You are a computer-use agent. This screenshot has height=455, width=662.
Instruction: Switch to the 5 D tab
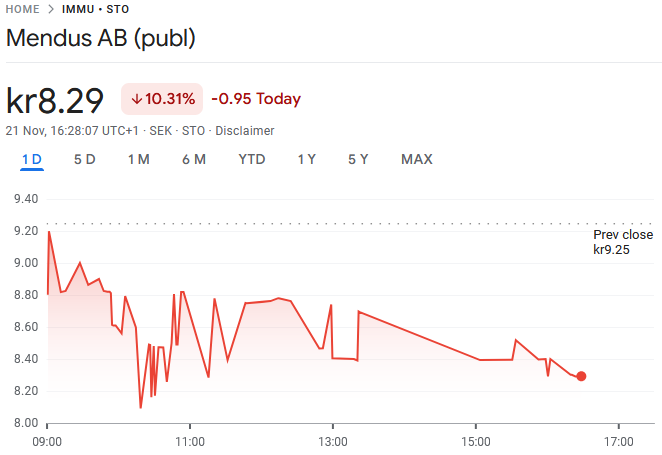84,159
